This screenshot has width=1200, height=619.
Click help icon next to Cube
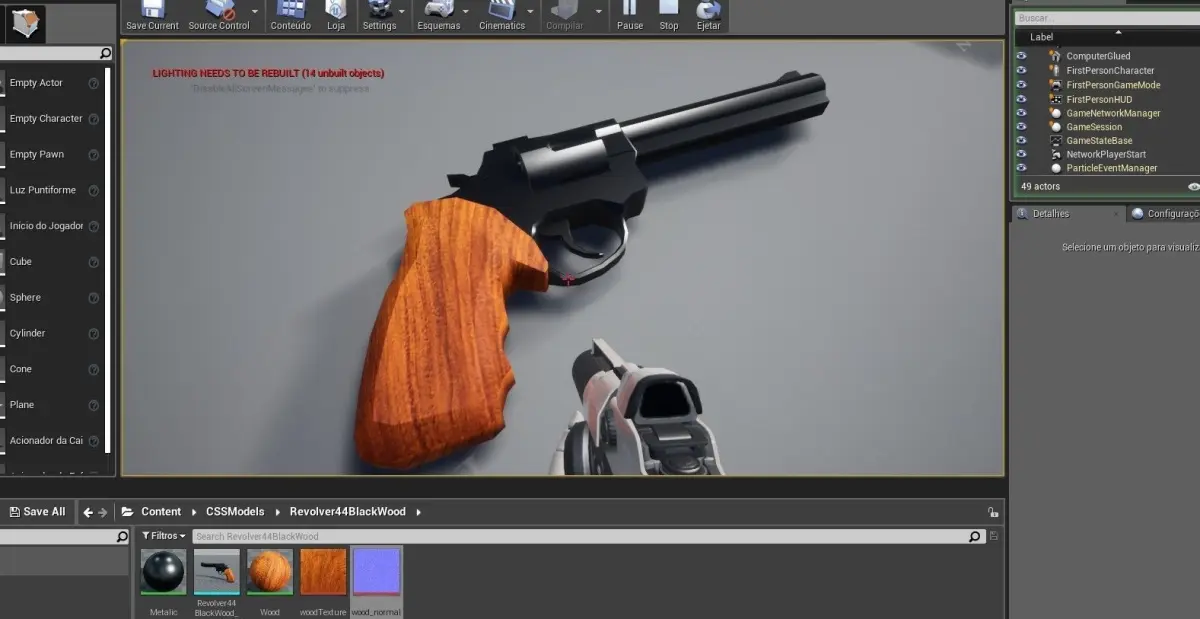click(93, 262)
